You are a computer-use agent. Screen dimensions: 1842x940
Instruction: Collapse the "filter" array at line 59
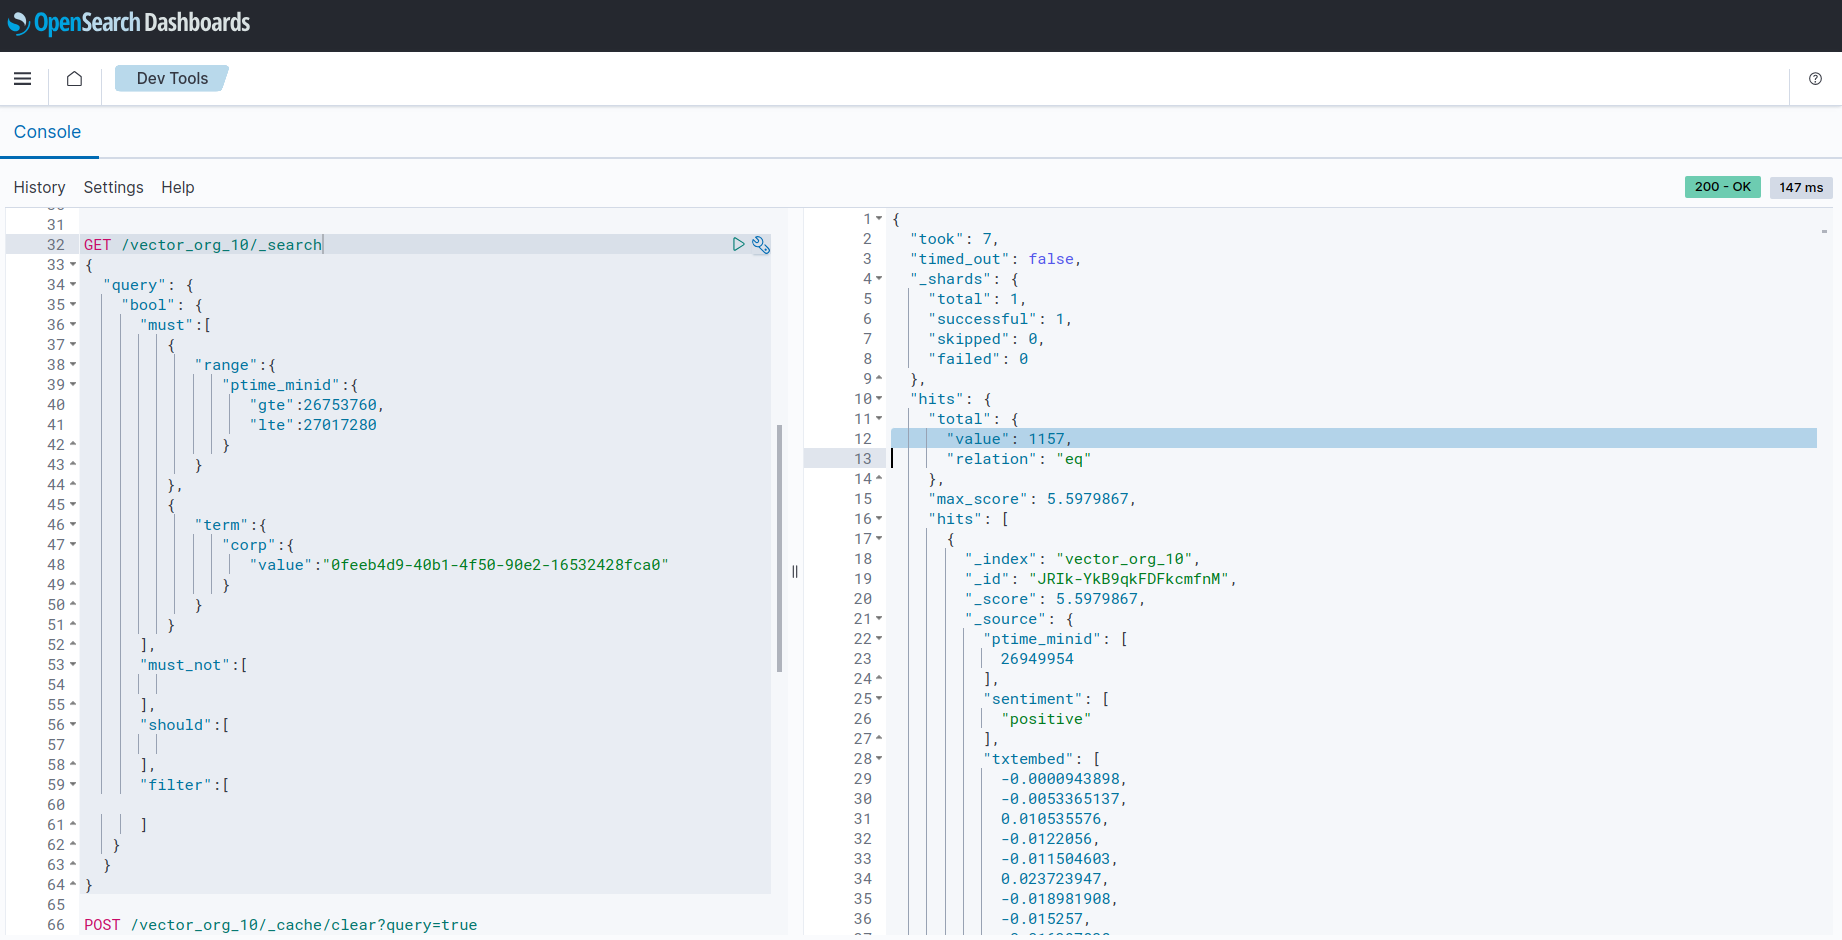click(73, 785)
